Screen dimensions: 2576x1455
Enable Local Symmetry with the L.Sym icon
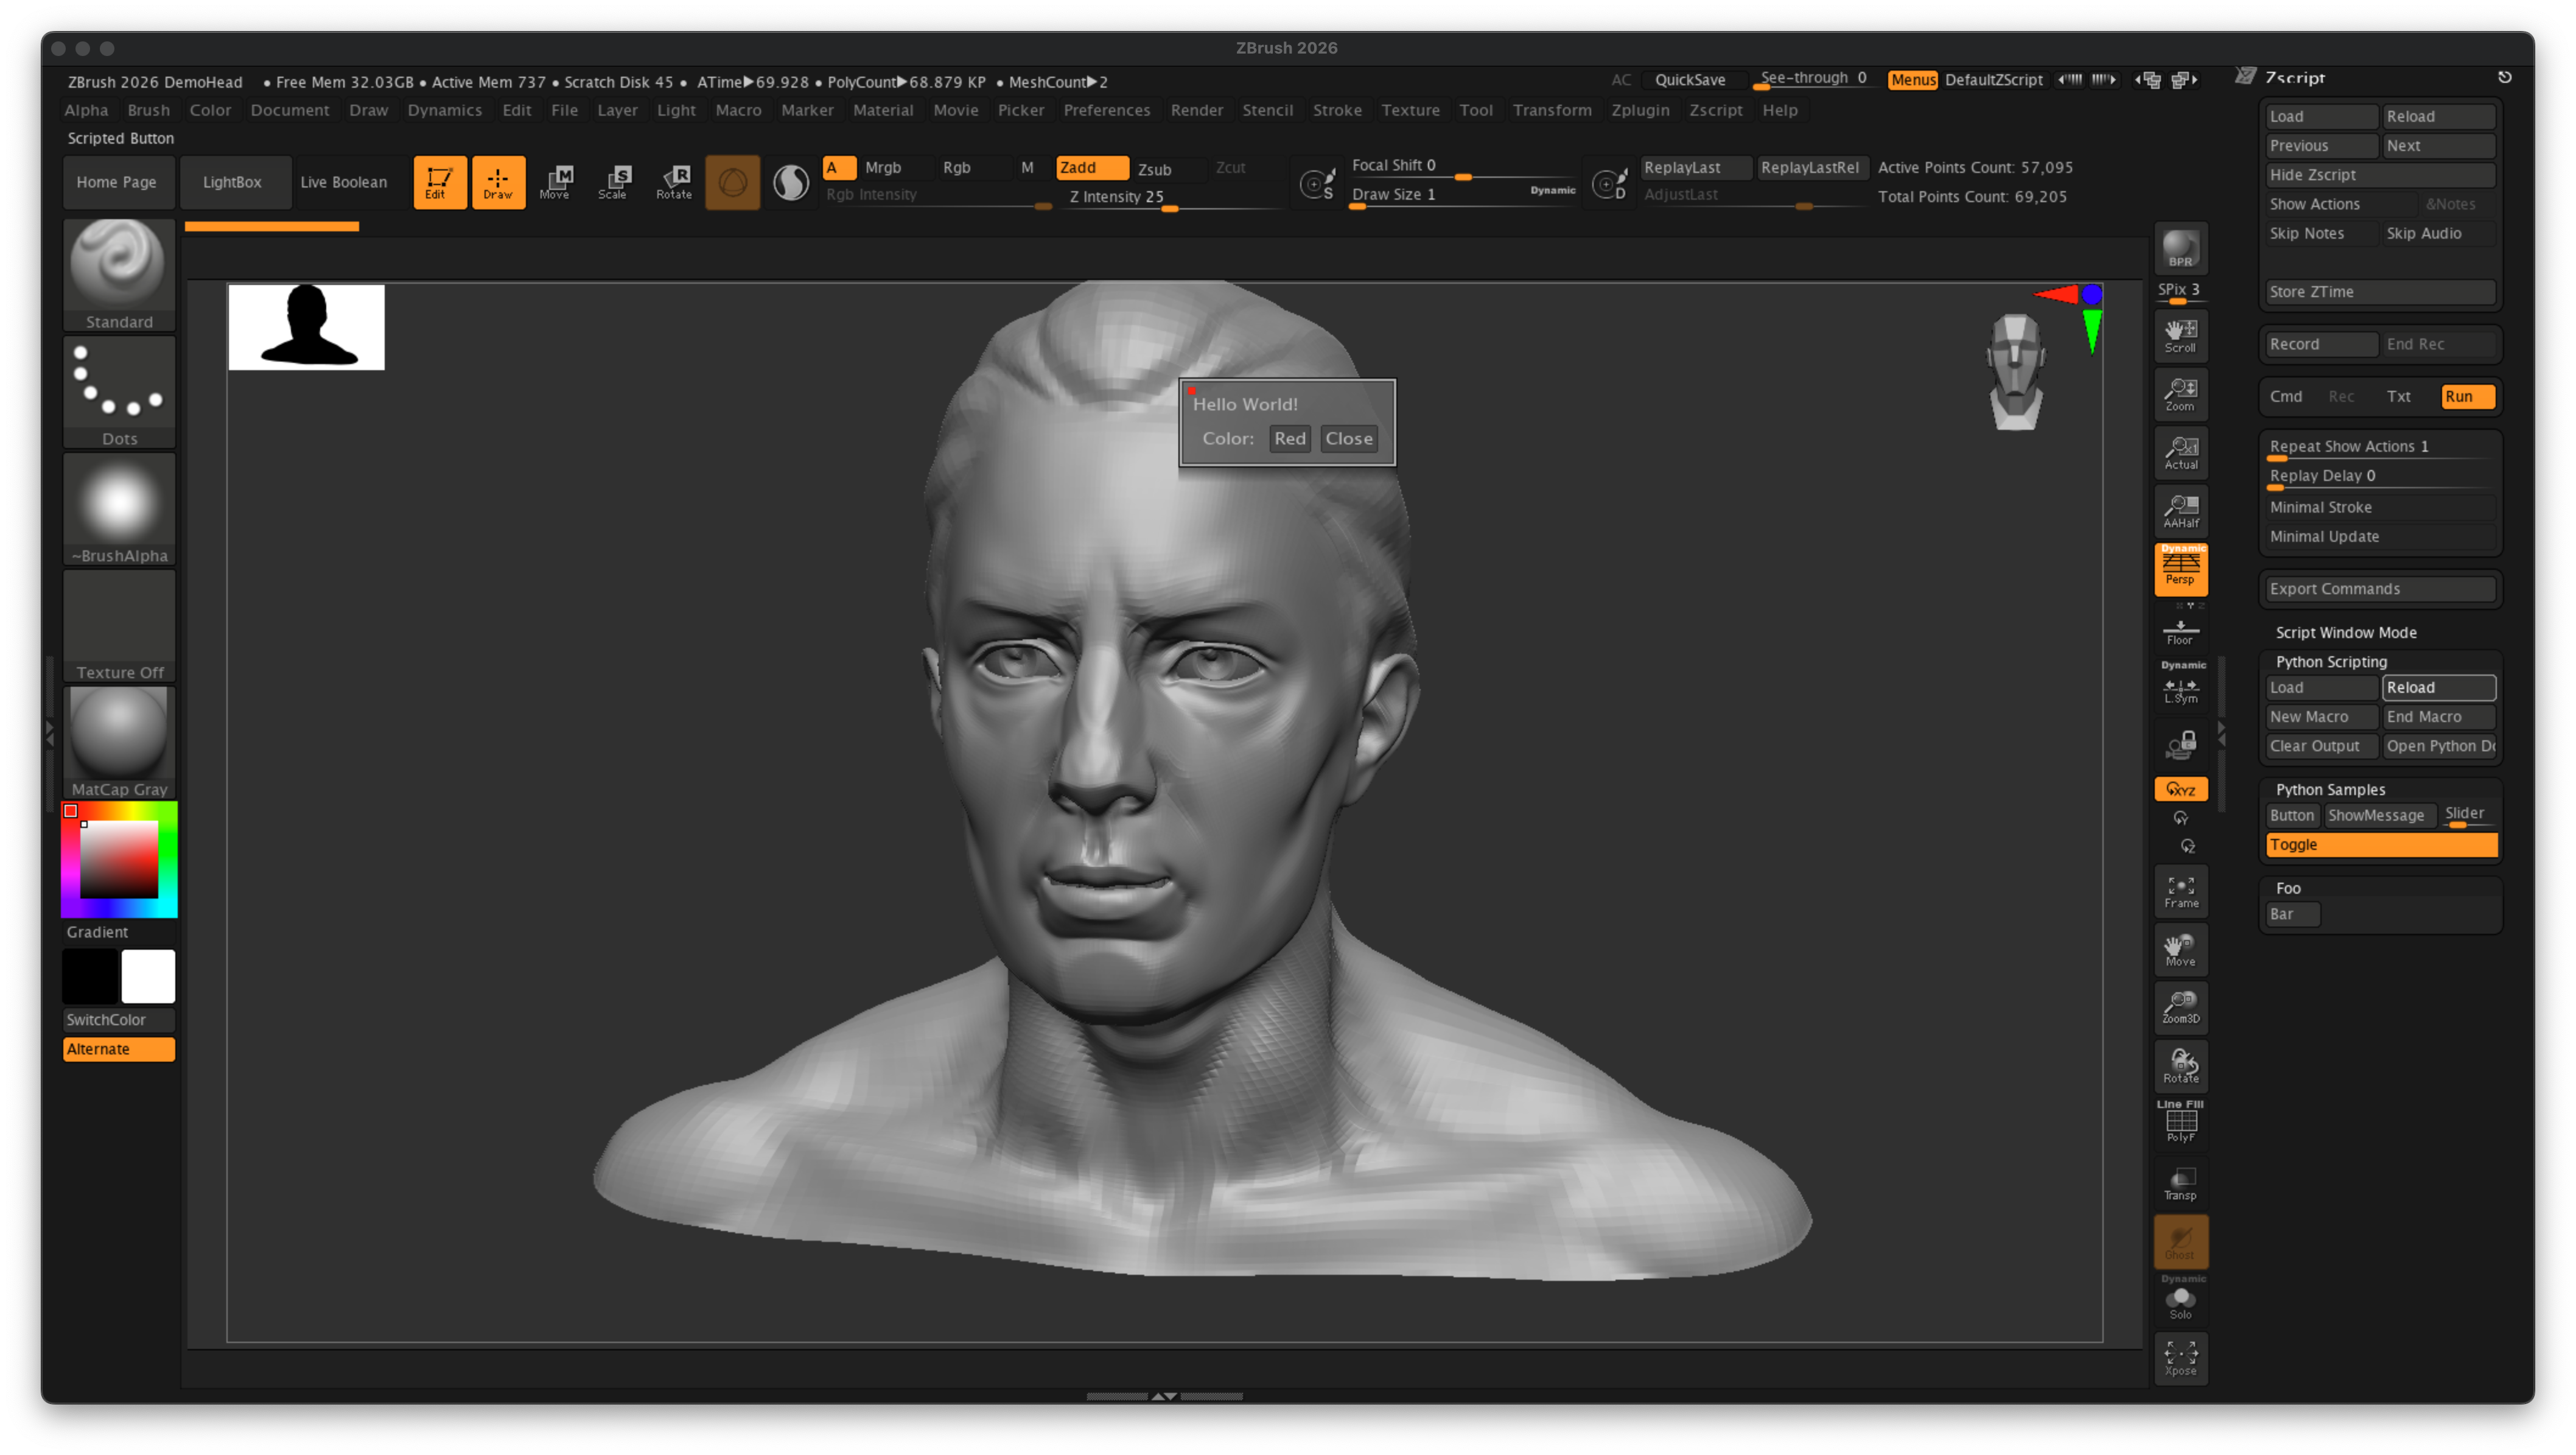2181,690
